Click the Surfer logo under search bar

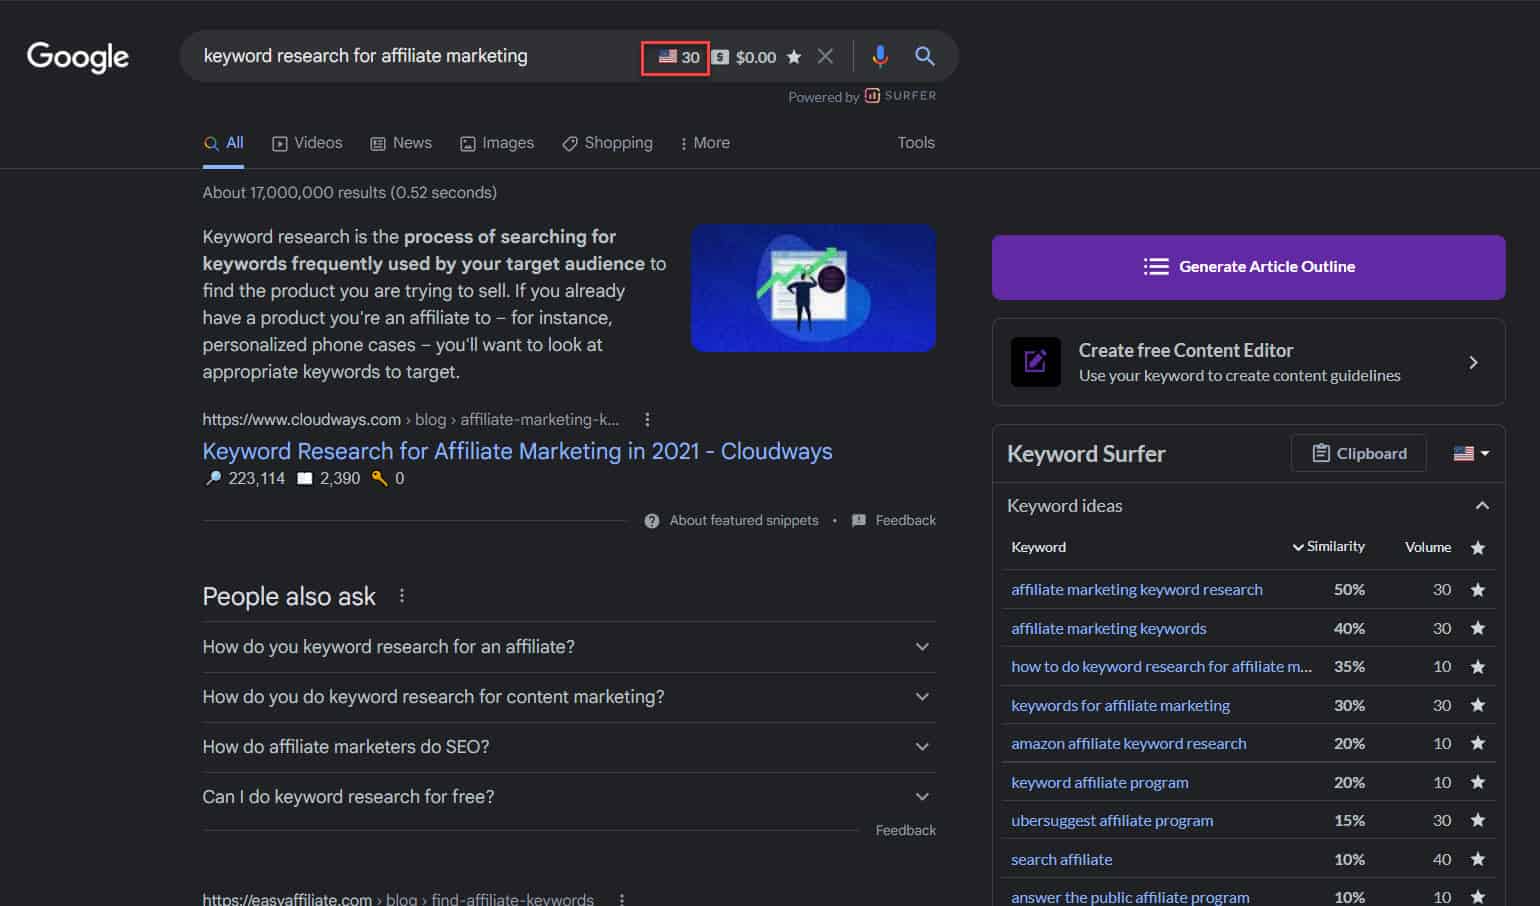(900, 96)
